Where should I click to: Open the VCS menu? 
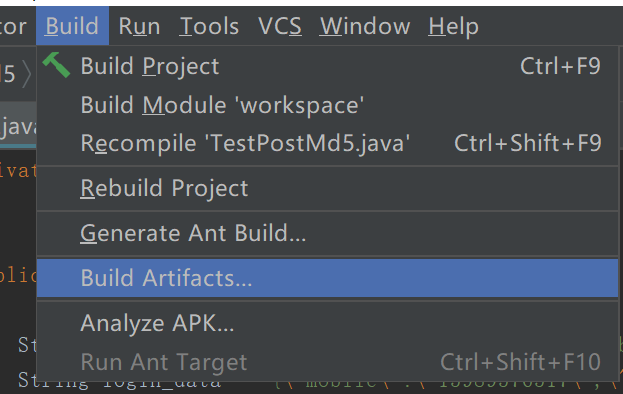coord(280,26)
